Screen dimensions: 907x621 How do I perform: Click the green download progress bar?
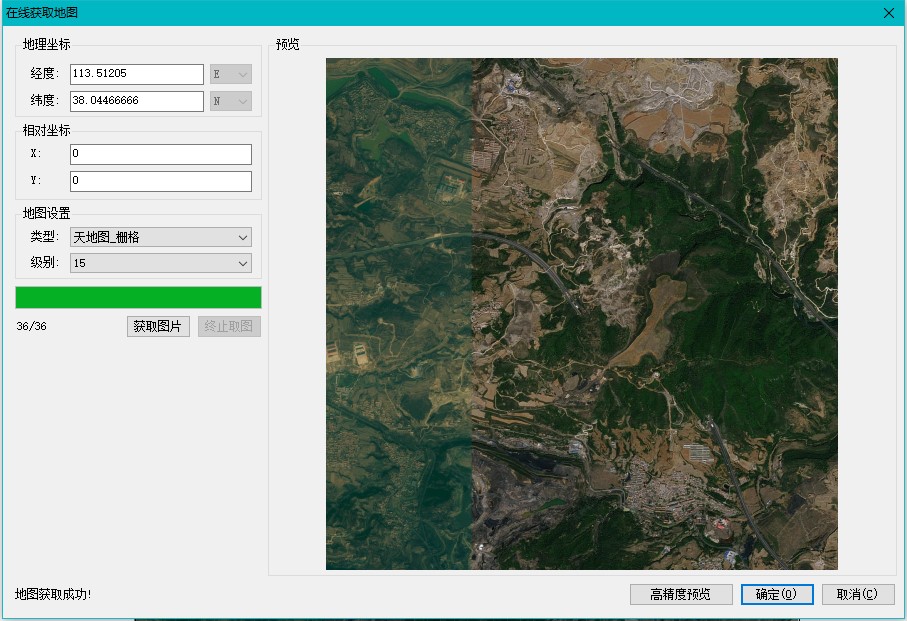click(x=138, y=297)
